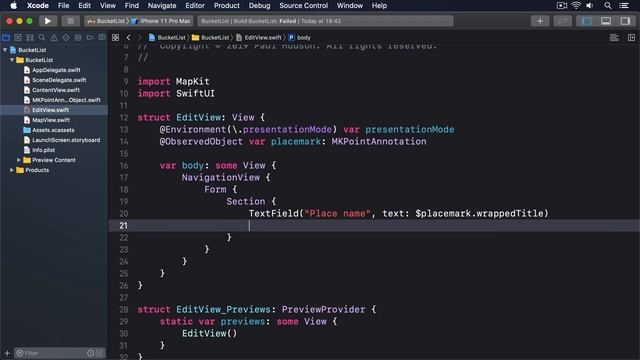Viewport: 640px width, 360px height.
Task: Open the related items grid menu
Action: click(x=116, y=38)
